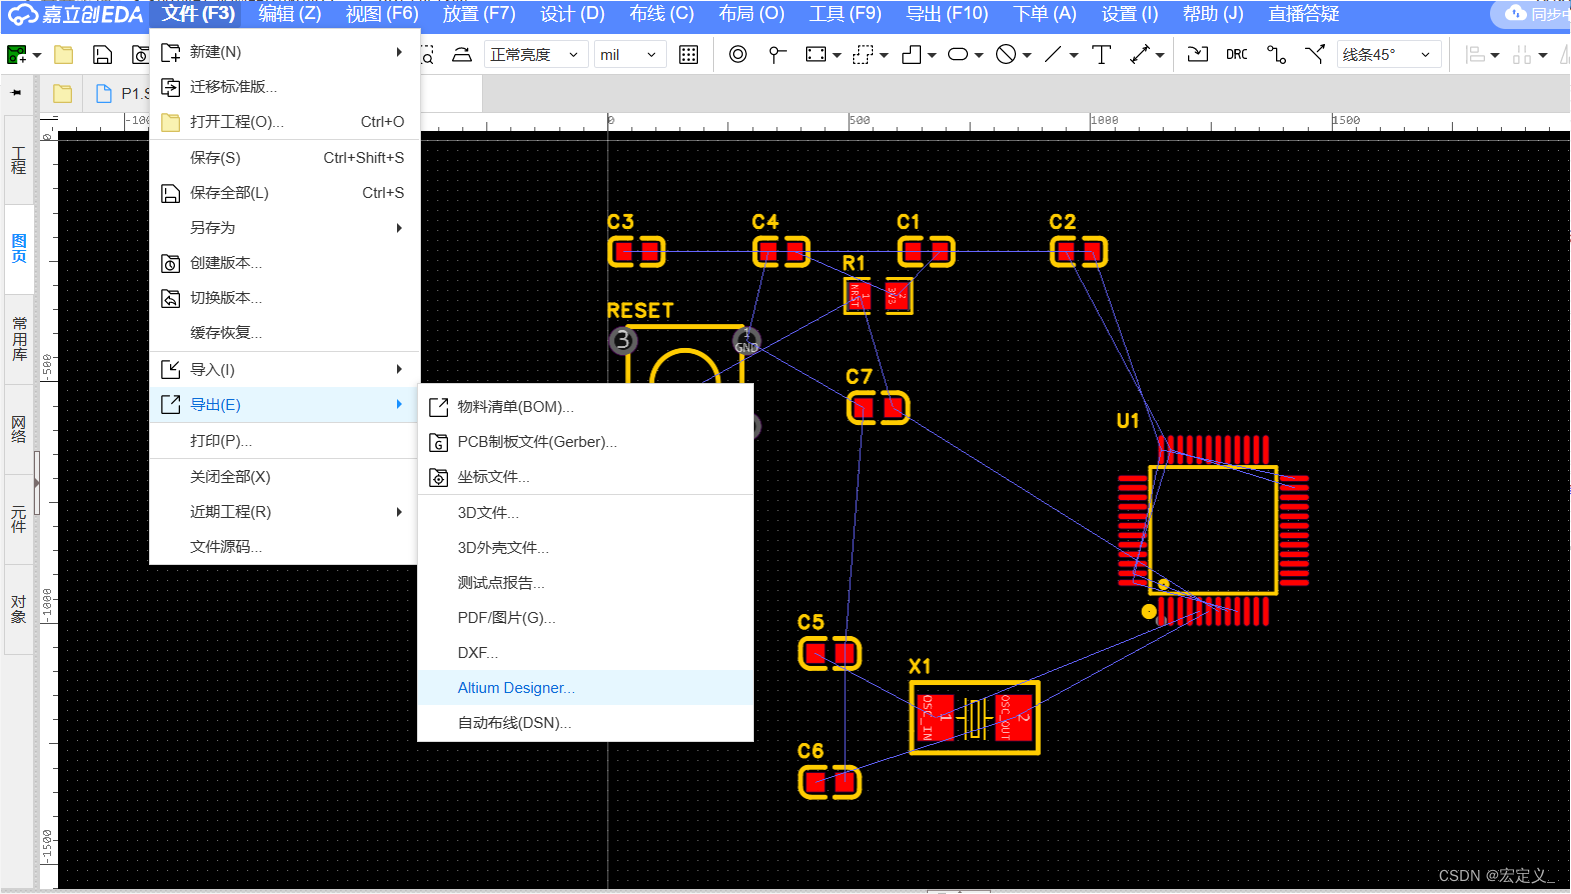The image size is (1571, 894).
Task: Click 文件源码... in File menu
Action: tap(284, 547)
